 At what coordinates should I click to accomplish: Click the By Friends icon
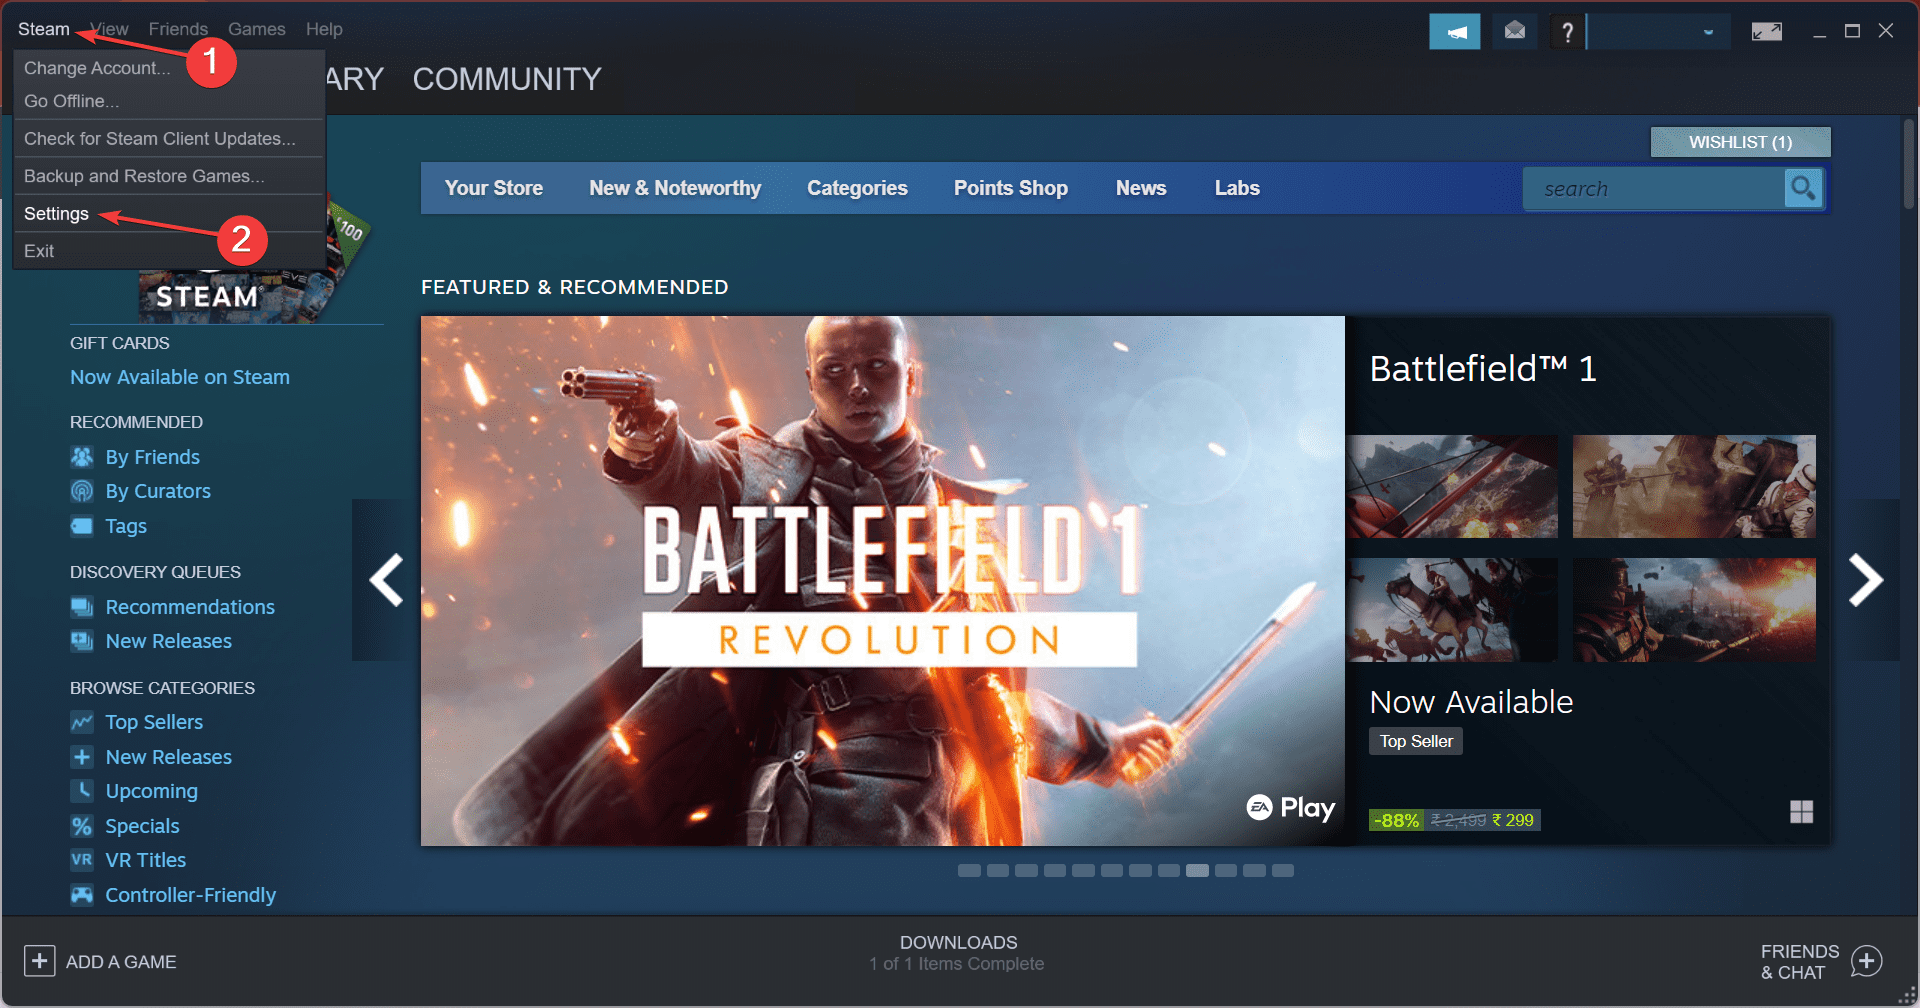(82, 457)
